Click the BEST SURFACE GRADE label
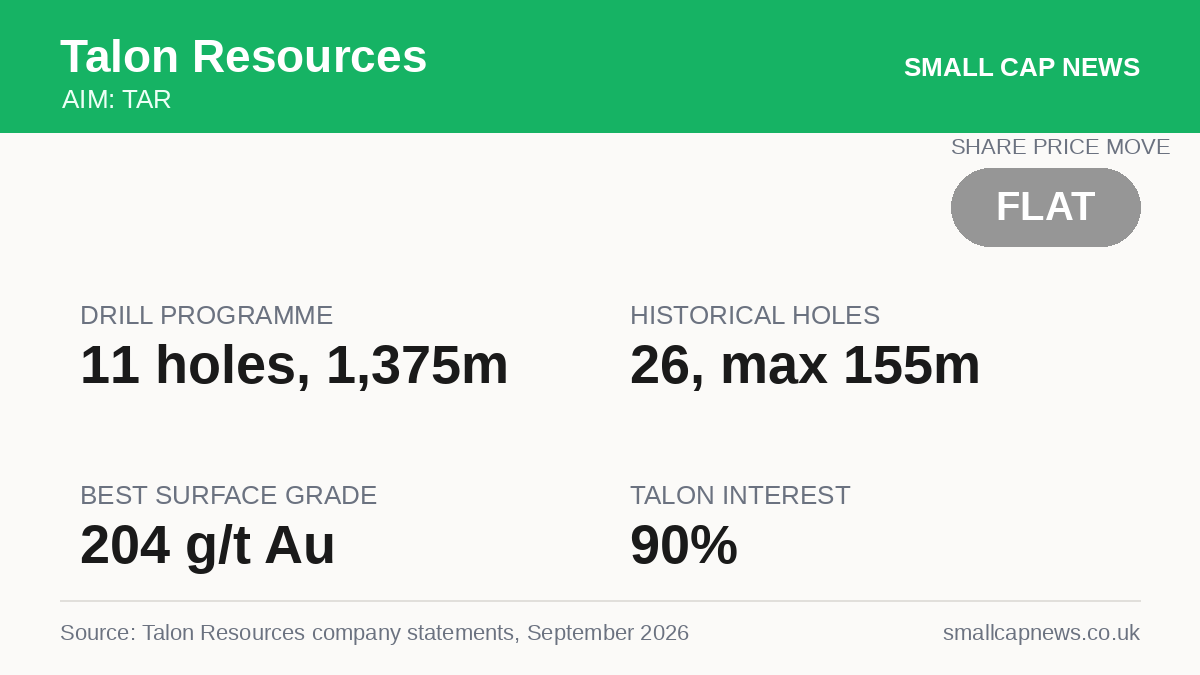This screenshot has height=675, width=1200. 229,496
